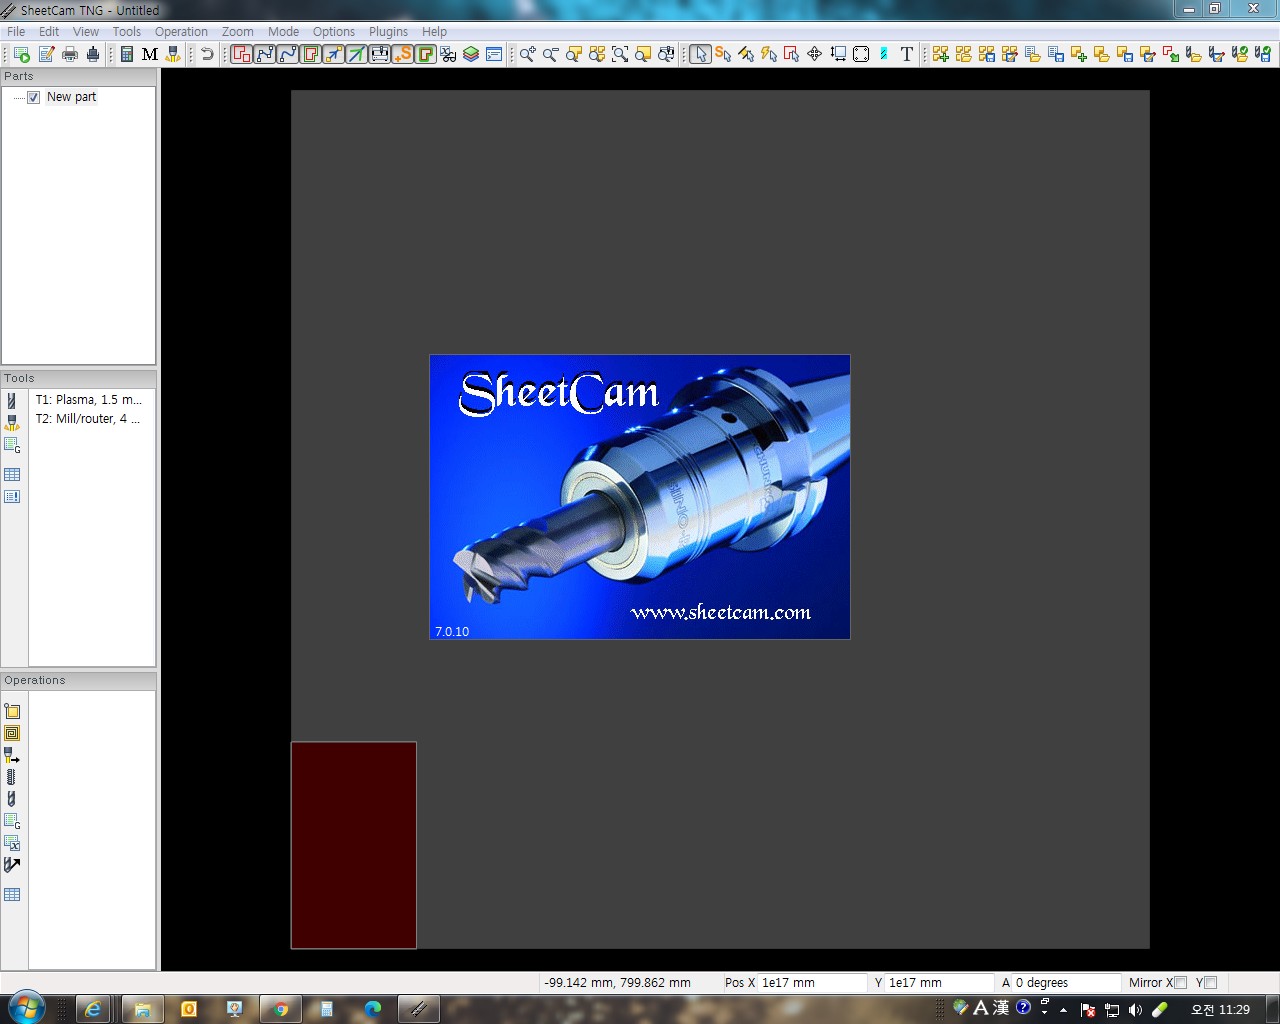
Task: Open the Options menu
Action: tap(333, 31)
